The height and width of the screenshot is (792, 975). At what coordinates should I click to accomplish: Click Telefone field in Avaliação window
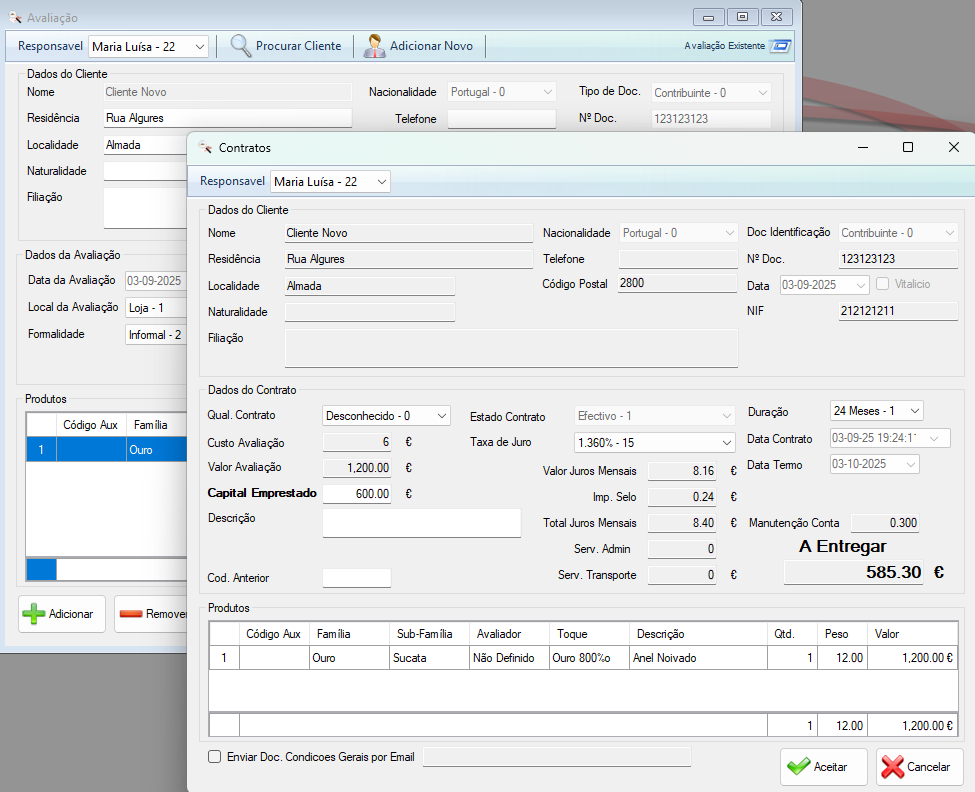(x=501, y=119)
